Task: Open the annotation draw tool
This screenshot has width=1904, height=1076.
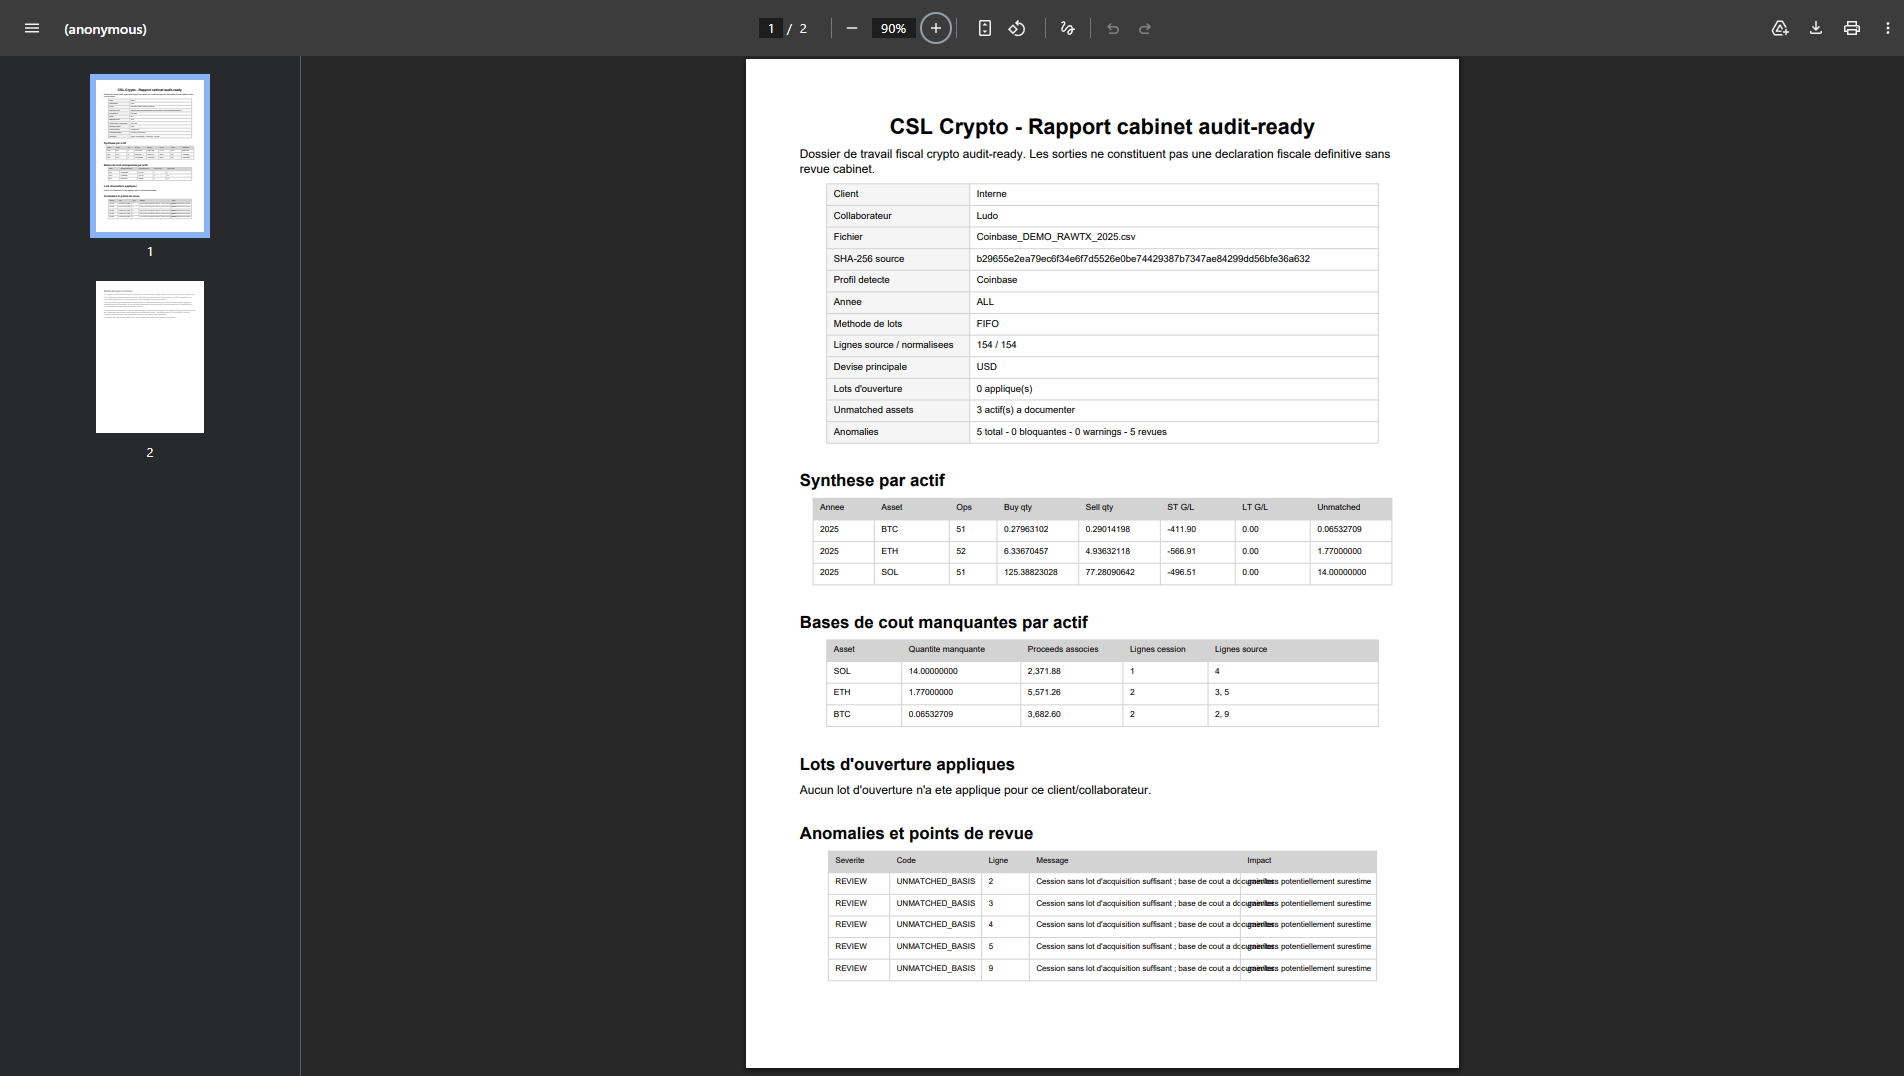Action: [x=1068, y=28]
